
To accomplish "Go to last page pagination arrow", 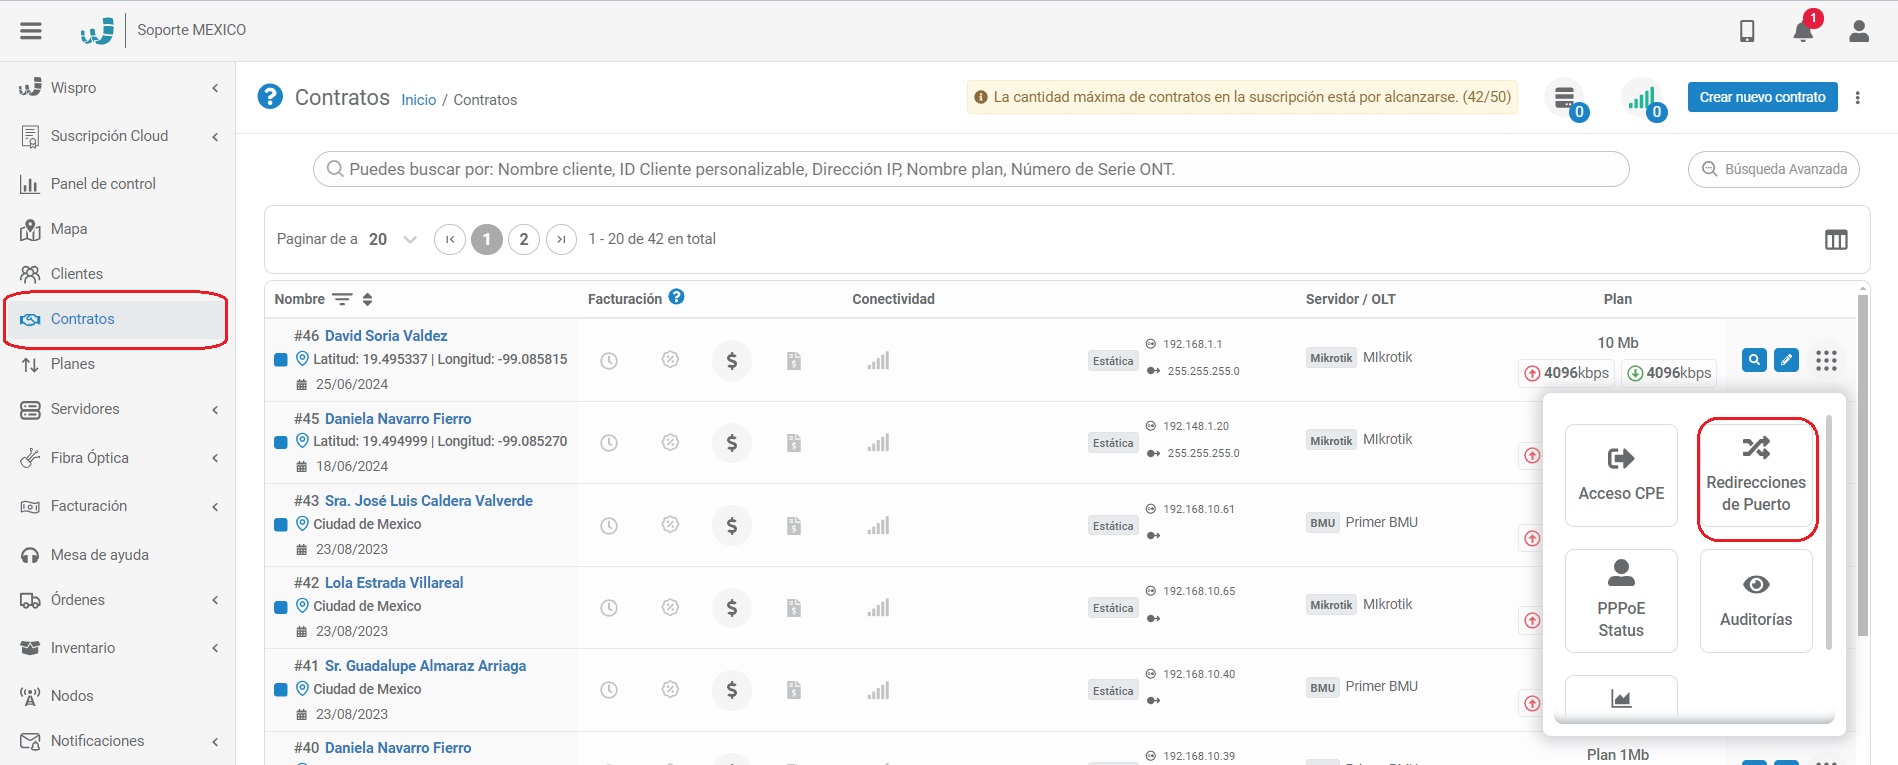I will click(x=561, y=239).
